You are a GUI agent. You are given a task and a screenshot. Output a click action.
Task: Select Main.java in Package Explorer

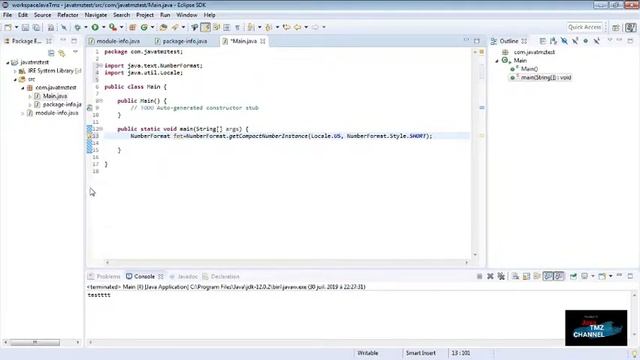click(x=55, y=96)
